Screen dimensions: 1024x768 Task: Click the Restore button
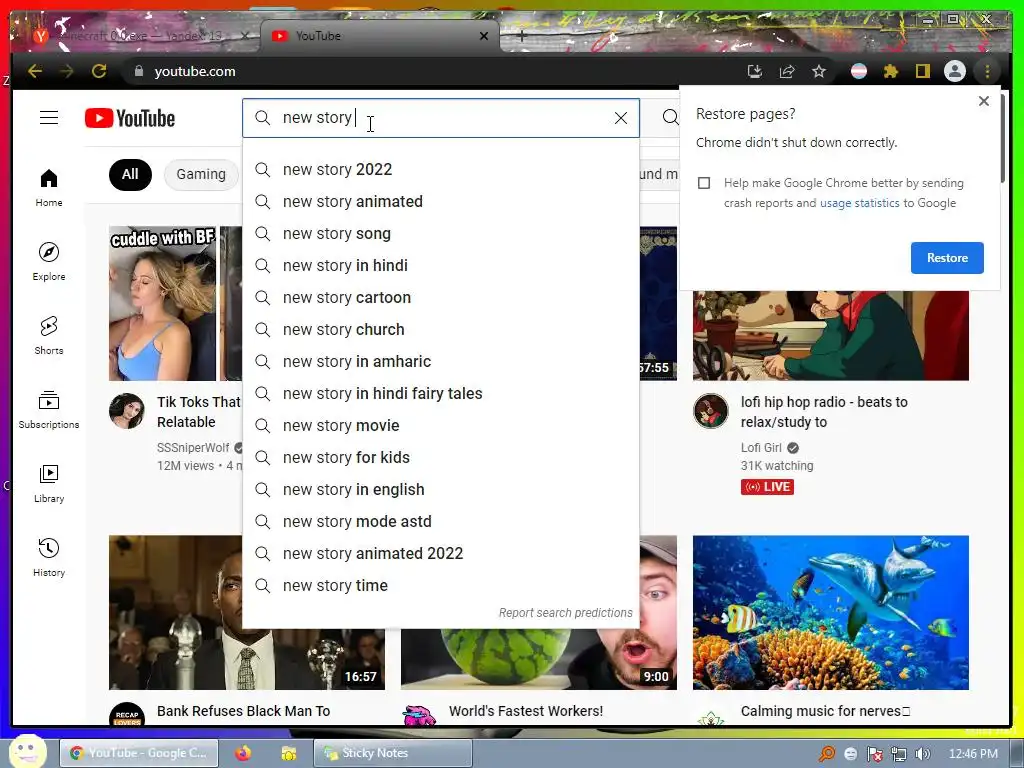947,258
